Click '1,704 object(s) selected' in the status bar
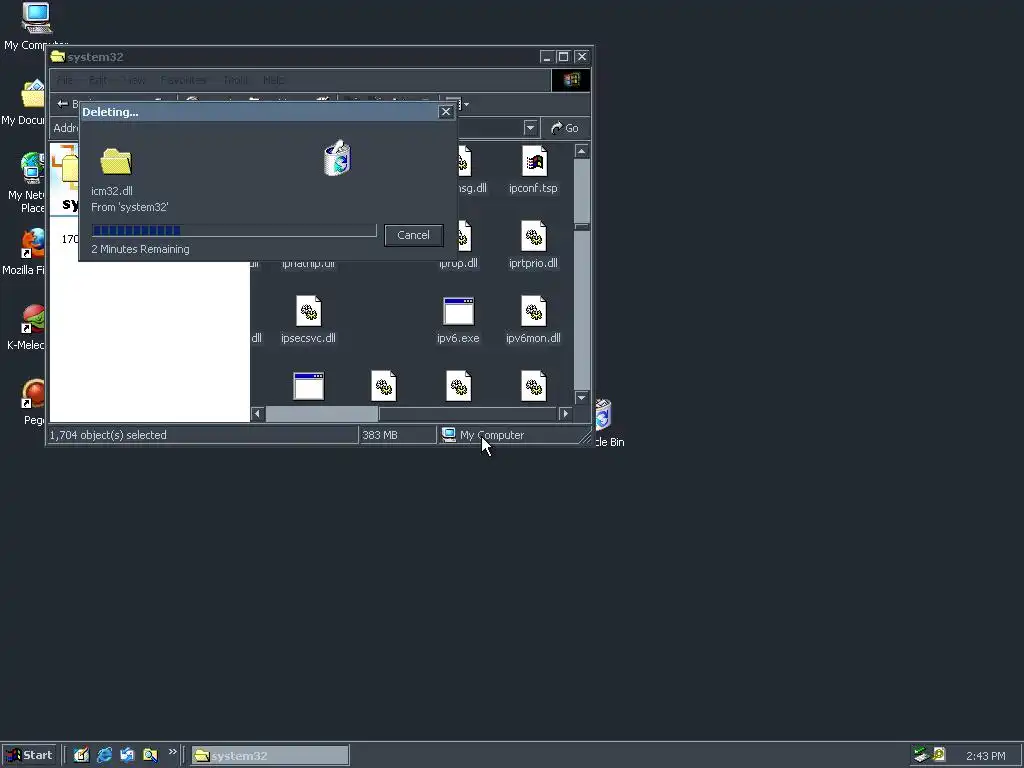This screenshot has width=1024, height=768. pos(108,435)
